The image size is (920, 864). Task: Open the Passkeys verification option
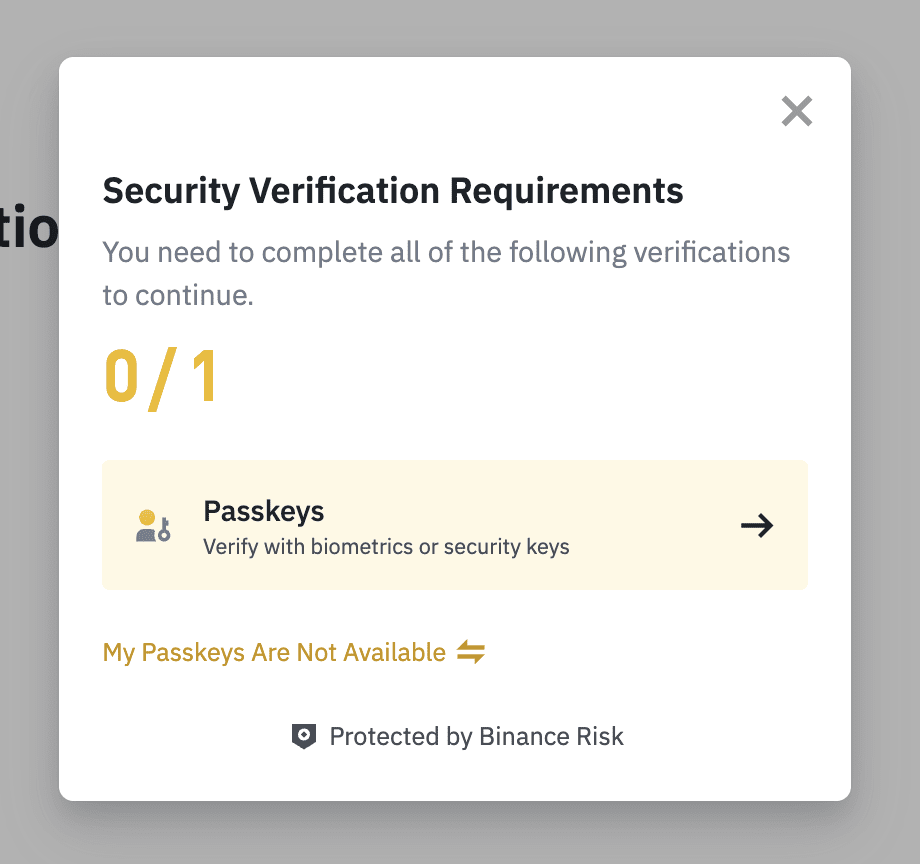454,526
